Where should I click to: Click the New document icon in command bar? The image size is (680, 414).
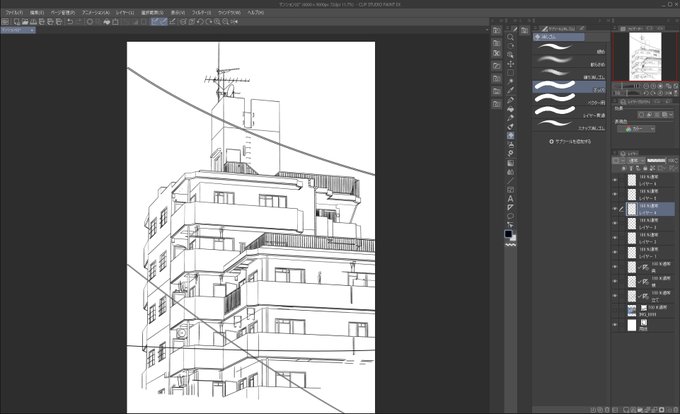coord(16,22)
